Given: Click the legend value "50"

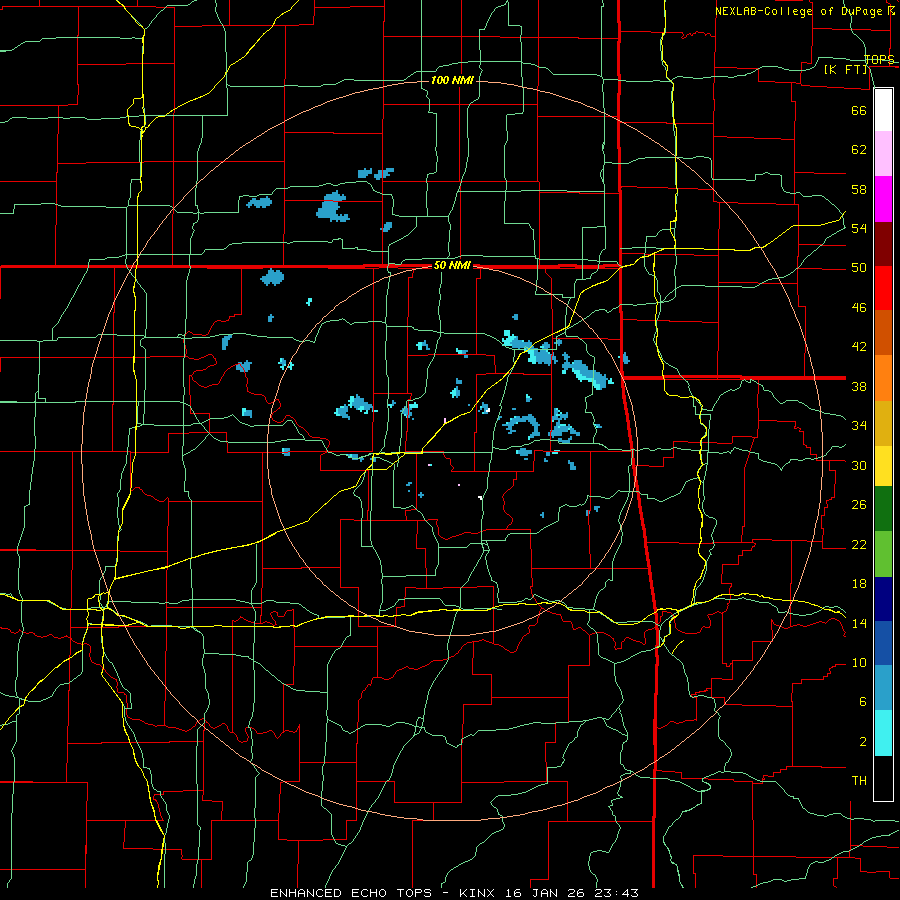Looking at the screenshot, I should click(859, 268).
